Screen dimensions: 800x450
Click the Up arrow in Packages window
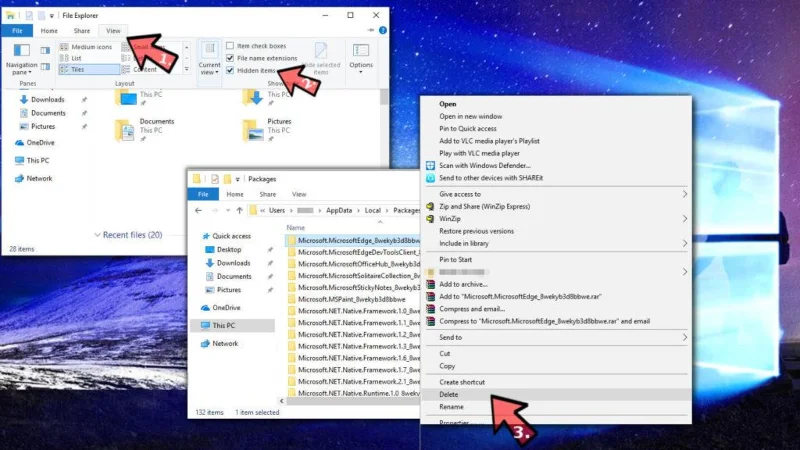[x=239, y=210]
